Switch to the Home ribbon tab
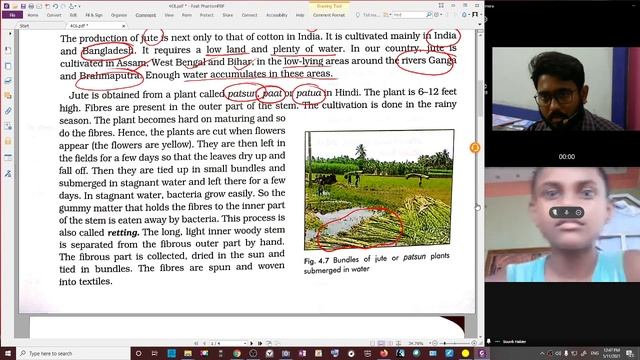Image resolution: width=640 pixels, height=360 pixels. tap(33, 15)
